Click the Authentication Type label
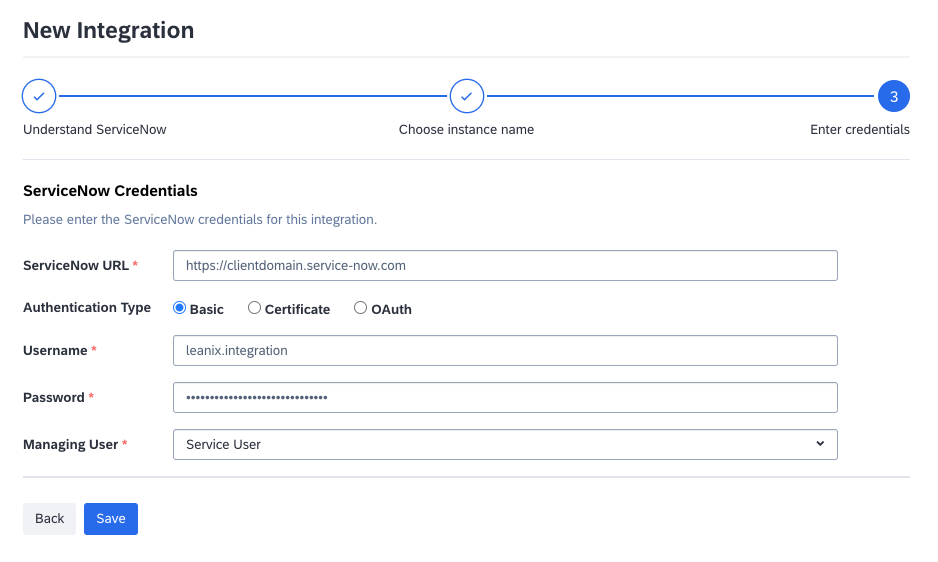Image resolution: width=938 pixels, height=562 pixels. coord(87,308)
